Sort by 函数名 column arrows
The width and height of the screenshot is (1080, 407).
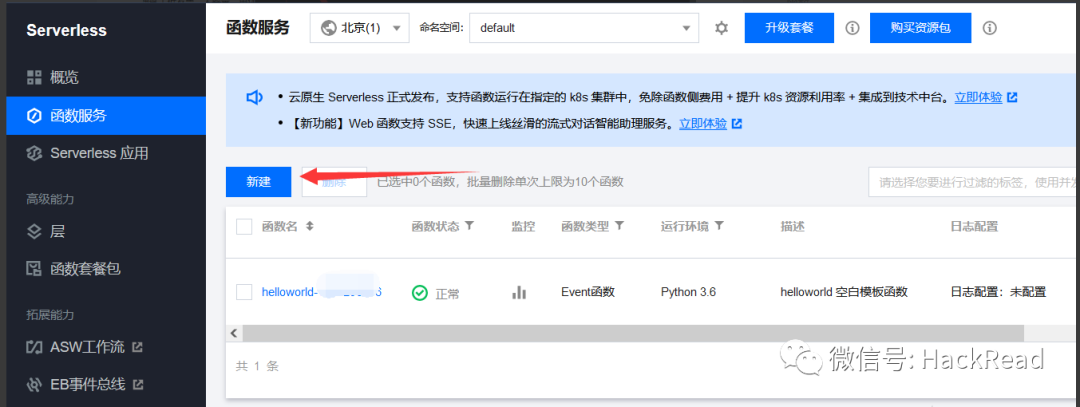[309, 226]
